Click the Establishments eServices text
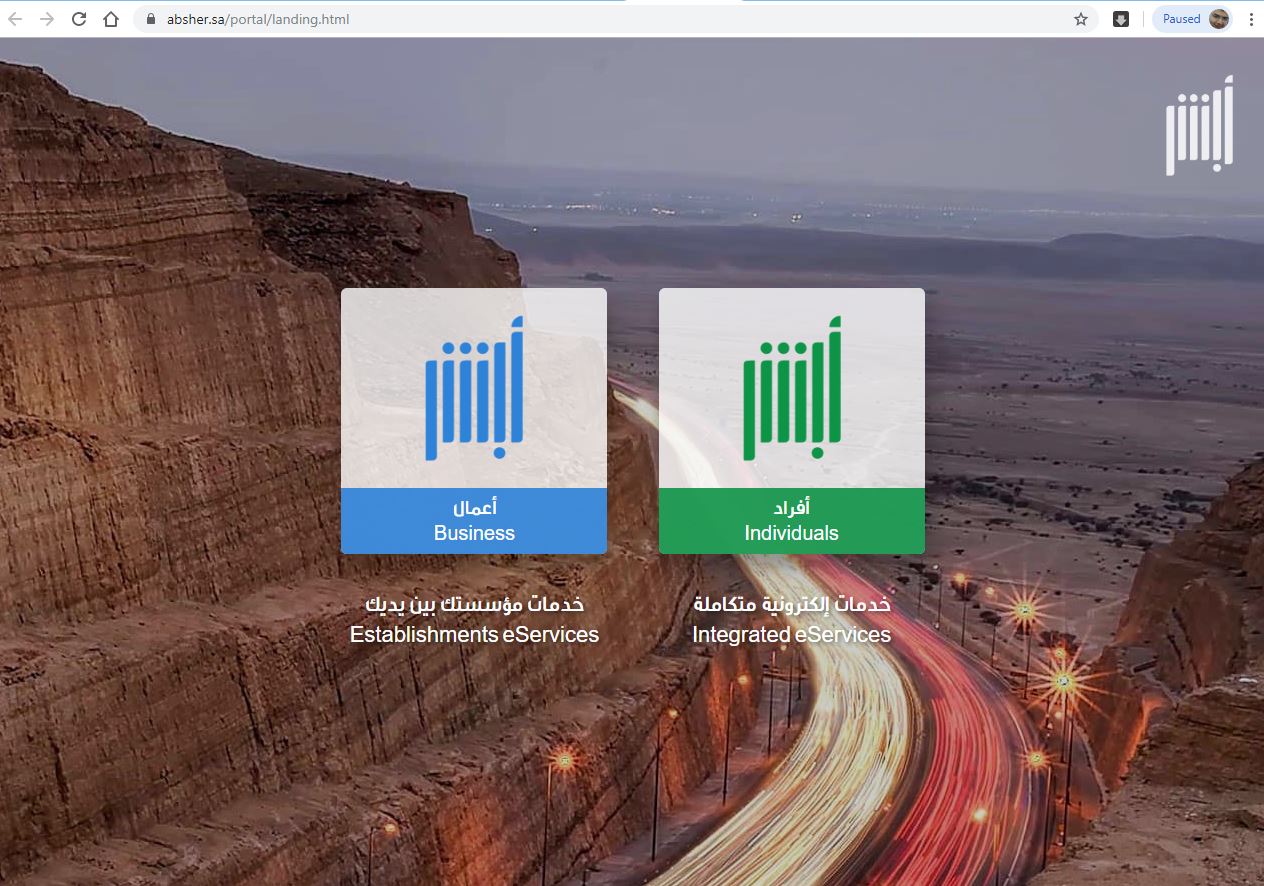 click(x=474, y=635)
